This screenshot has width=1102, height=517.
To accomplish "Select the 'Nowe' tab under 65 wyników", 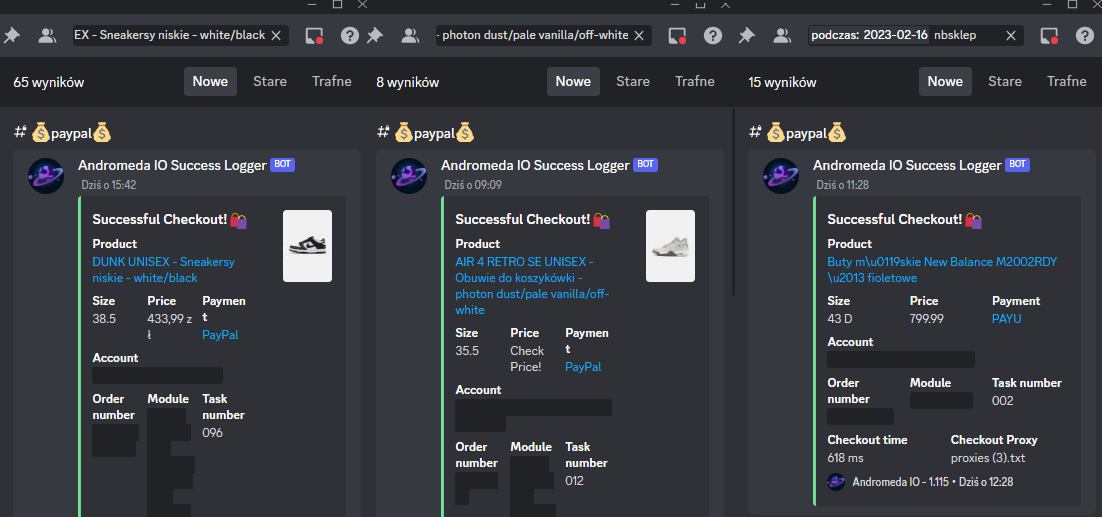I will [210, 81].
